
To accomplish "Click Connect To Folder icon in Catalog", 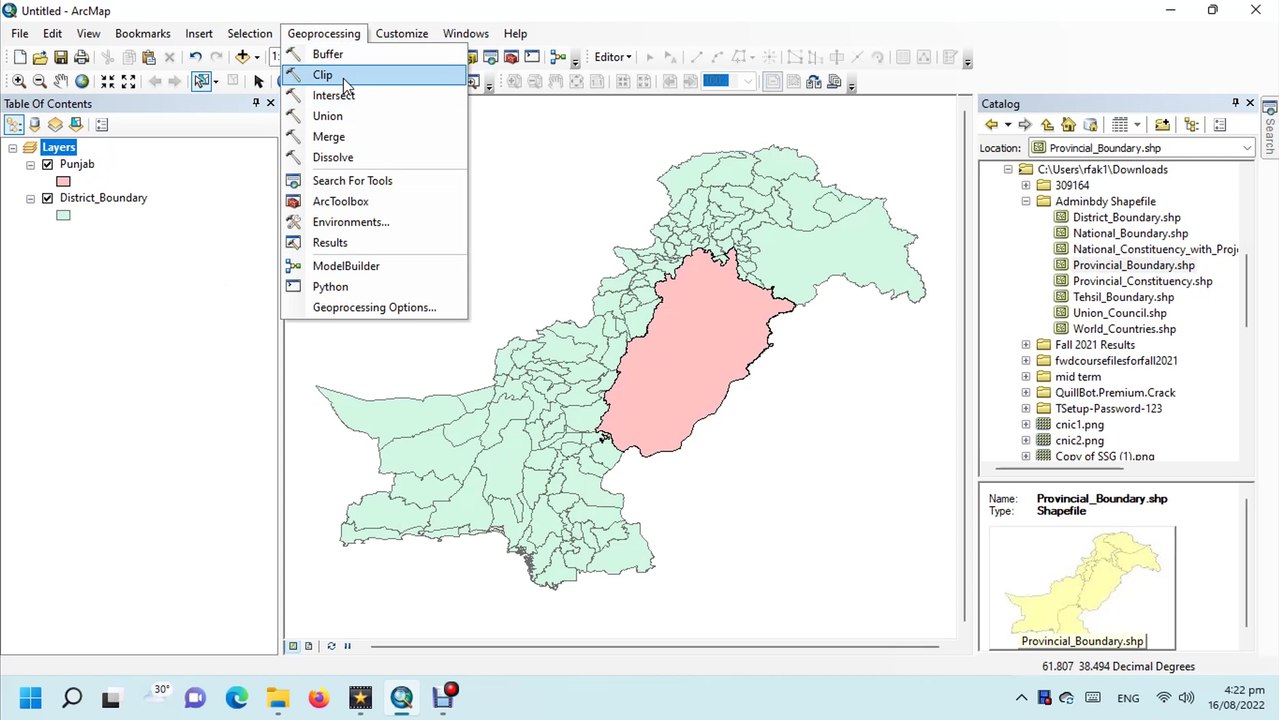I will pyautogui.click(x=1162, y=125).
